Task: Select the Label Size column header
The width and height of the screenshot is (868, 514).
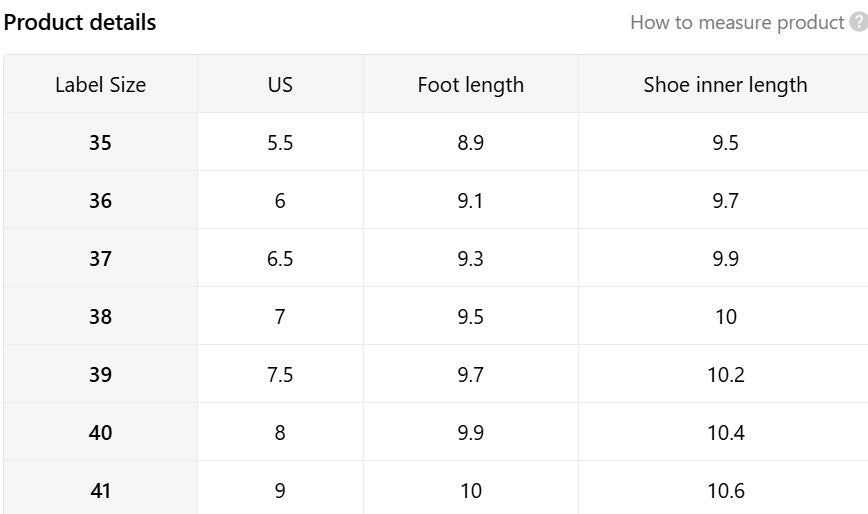Action: tap(100, 84)
